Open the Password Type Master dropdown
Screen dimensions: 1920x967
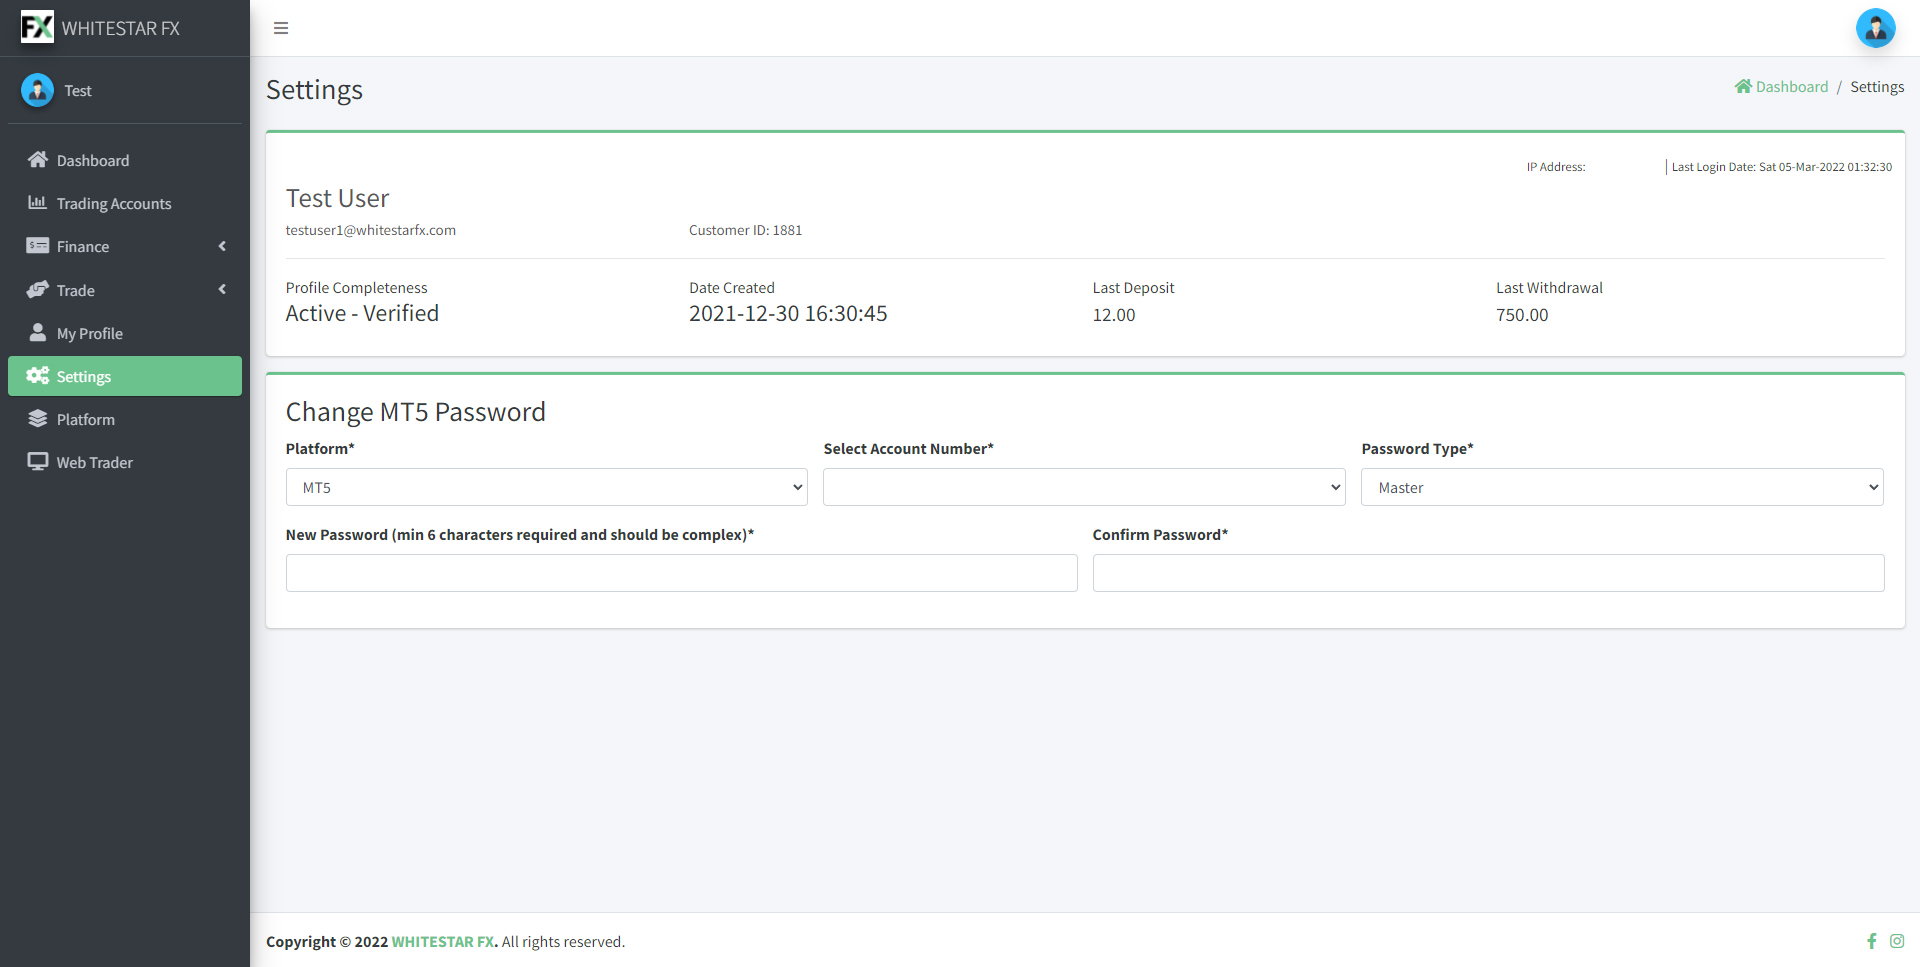1622,487
